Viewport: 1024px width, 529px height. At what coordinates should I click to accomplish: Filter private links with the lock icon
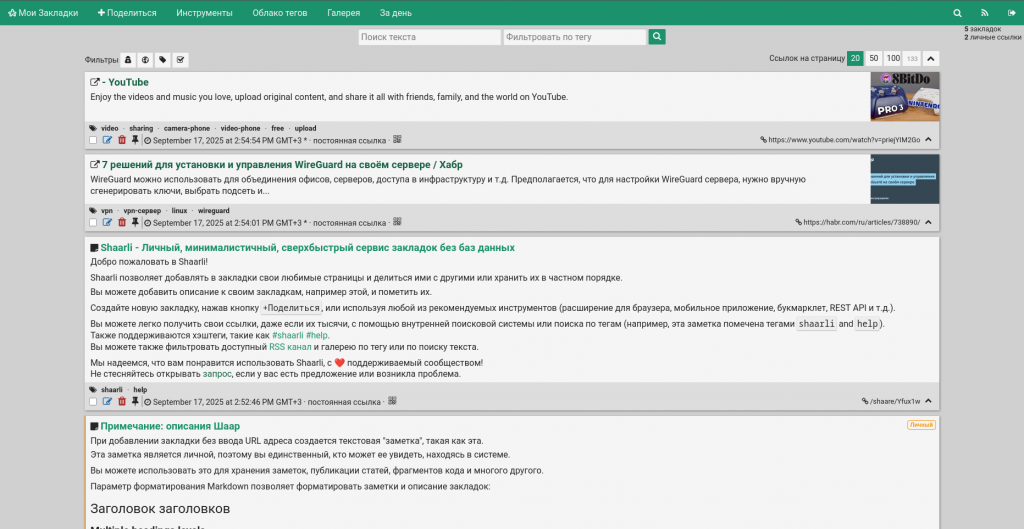[x=128, y=60]
